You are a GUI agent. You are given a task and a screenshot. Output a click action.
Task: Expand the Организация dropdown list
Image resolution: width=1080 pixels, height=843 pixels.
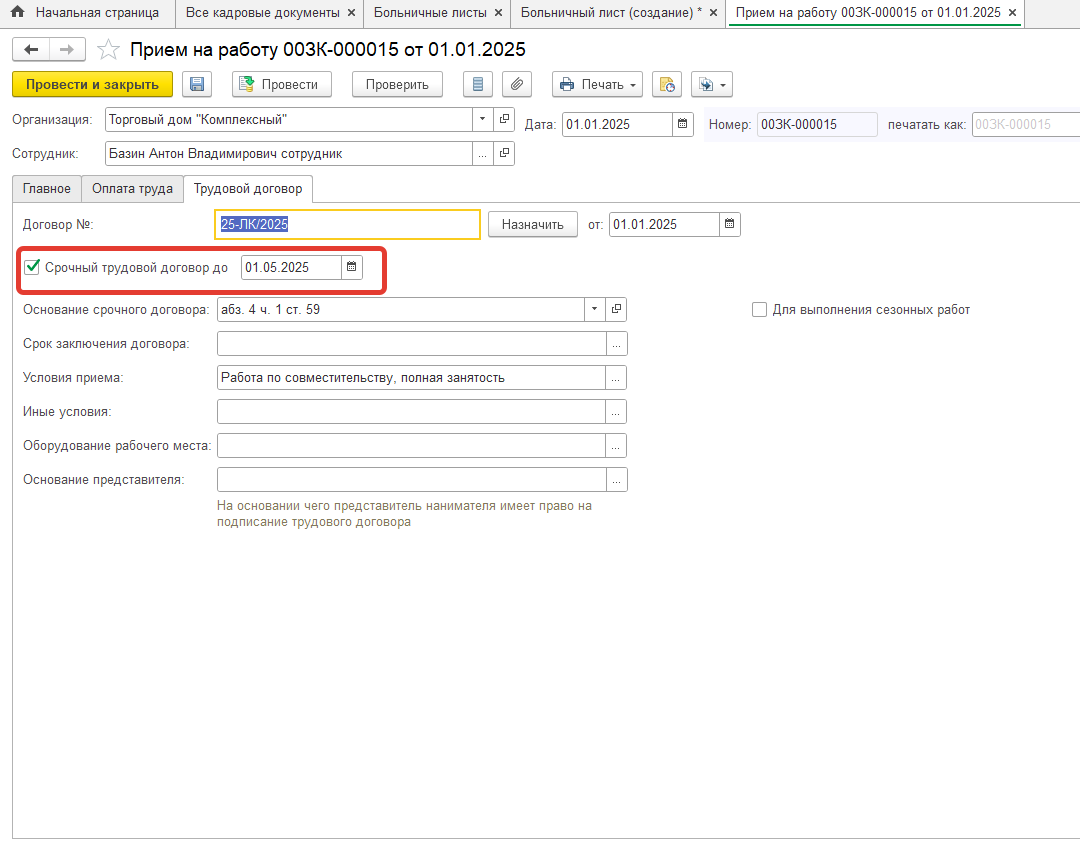click(x=483, y=119)
